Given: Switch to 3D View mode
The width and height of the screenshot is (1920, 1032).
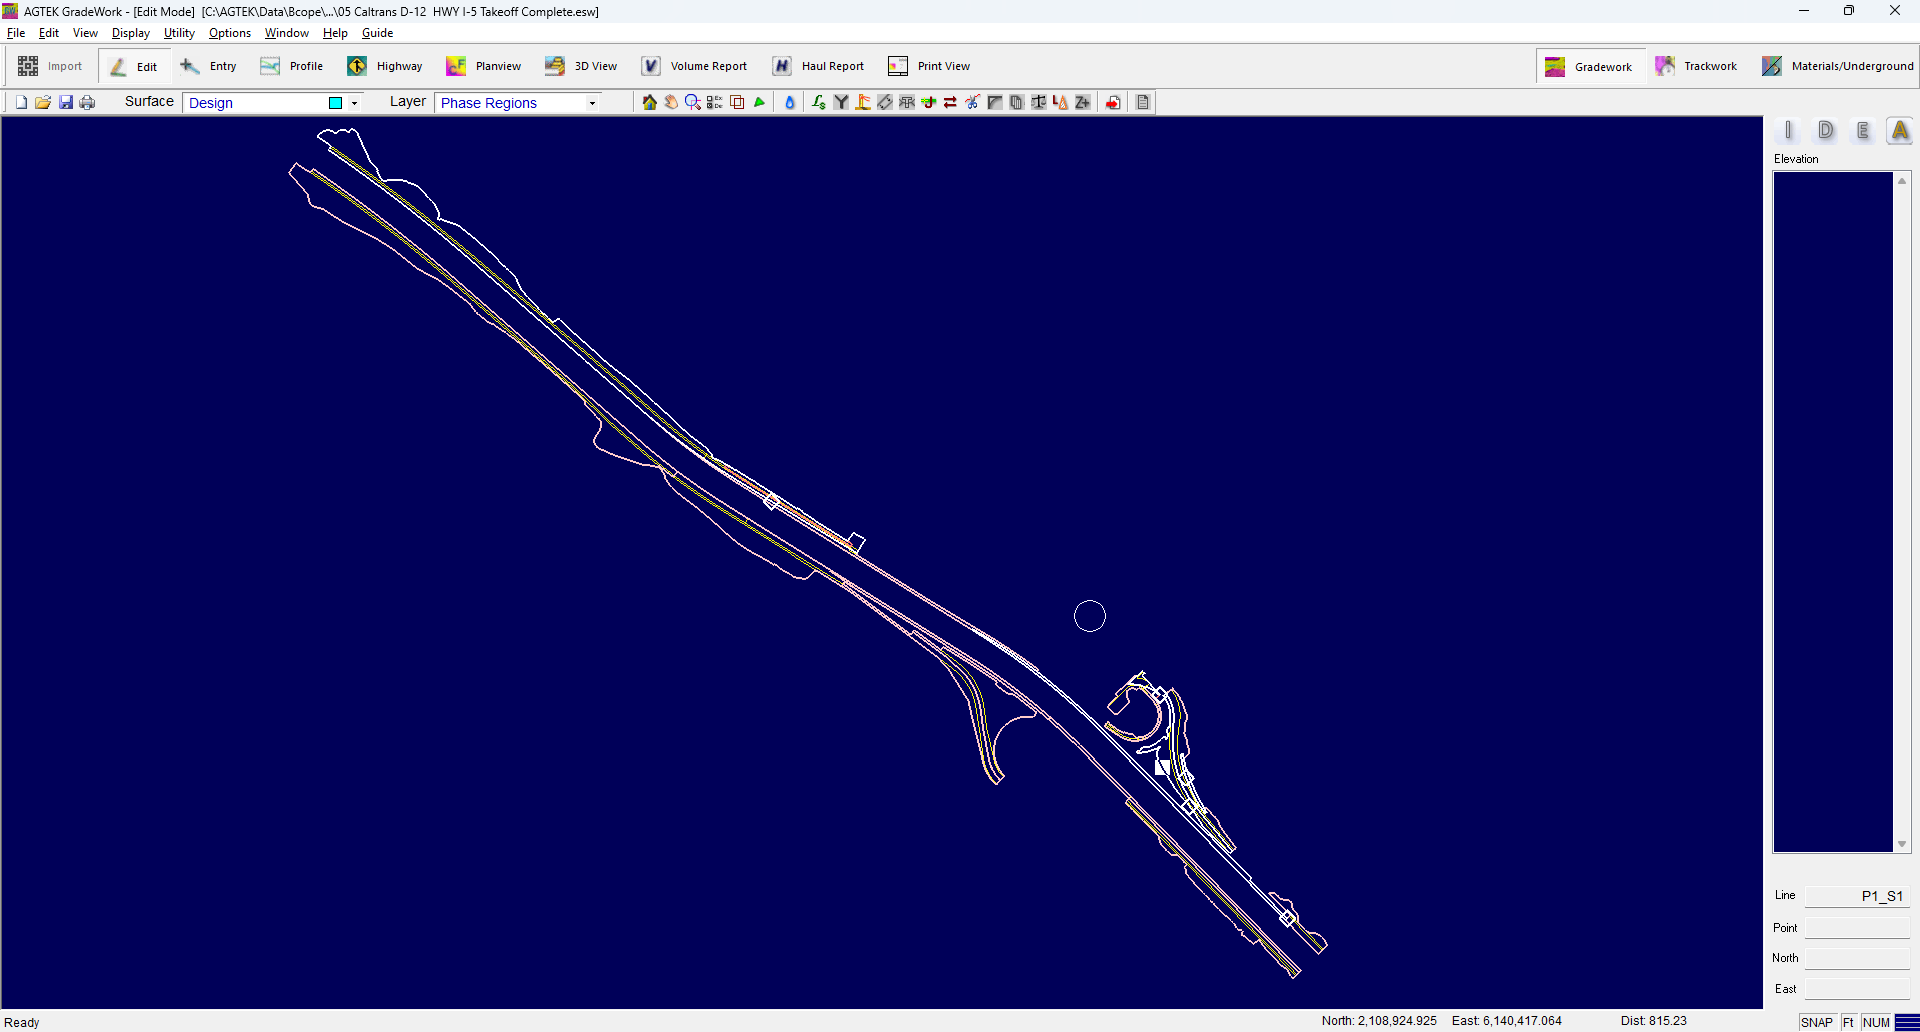Looking at the screenshot, I should 581,66.
